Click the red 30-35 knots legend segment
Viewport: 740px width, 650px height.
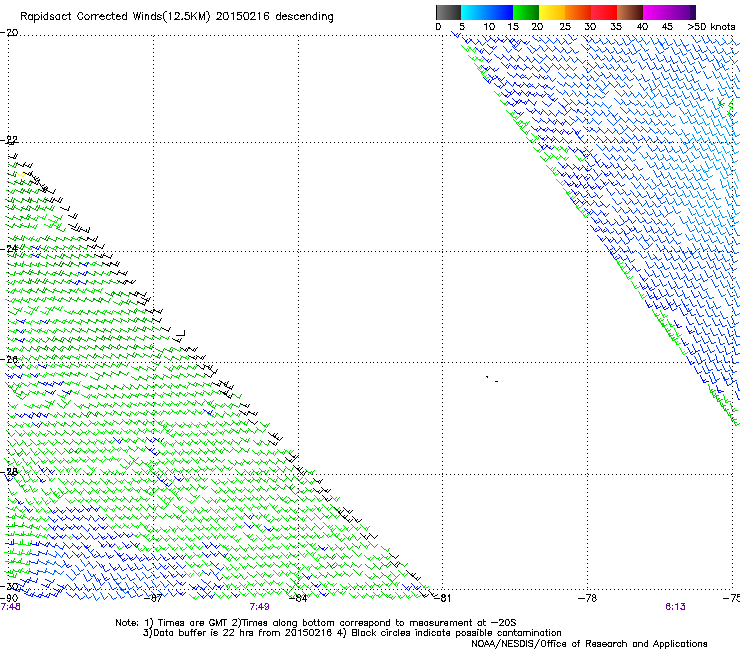point(604,12)
